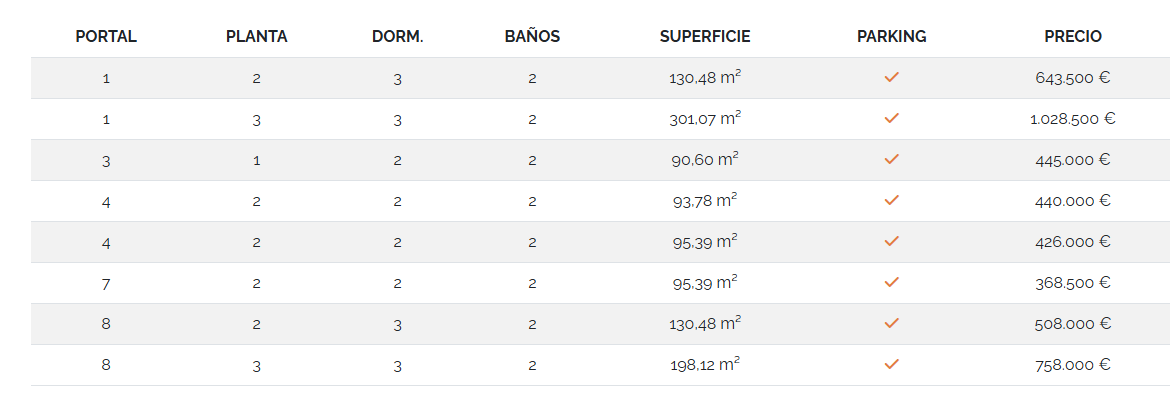
Task: Click the parking checkmark for the 368.500 € apartment
Action: tap(891, 282)
